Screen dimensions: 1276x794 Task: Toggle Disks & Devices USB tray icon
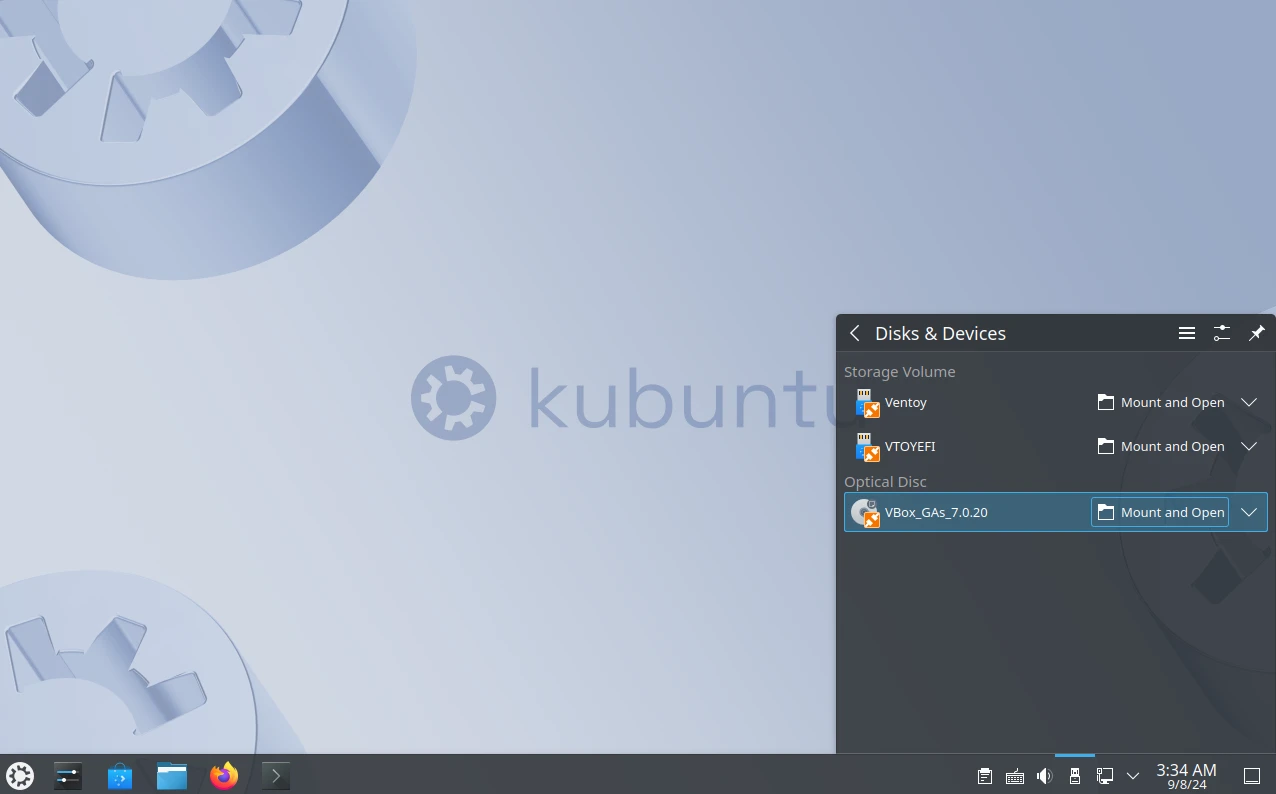point(1075,776)
